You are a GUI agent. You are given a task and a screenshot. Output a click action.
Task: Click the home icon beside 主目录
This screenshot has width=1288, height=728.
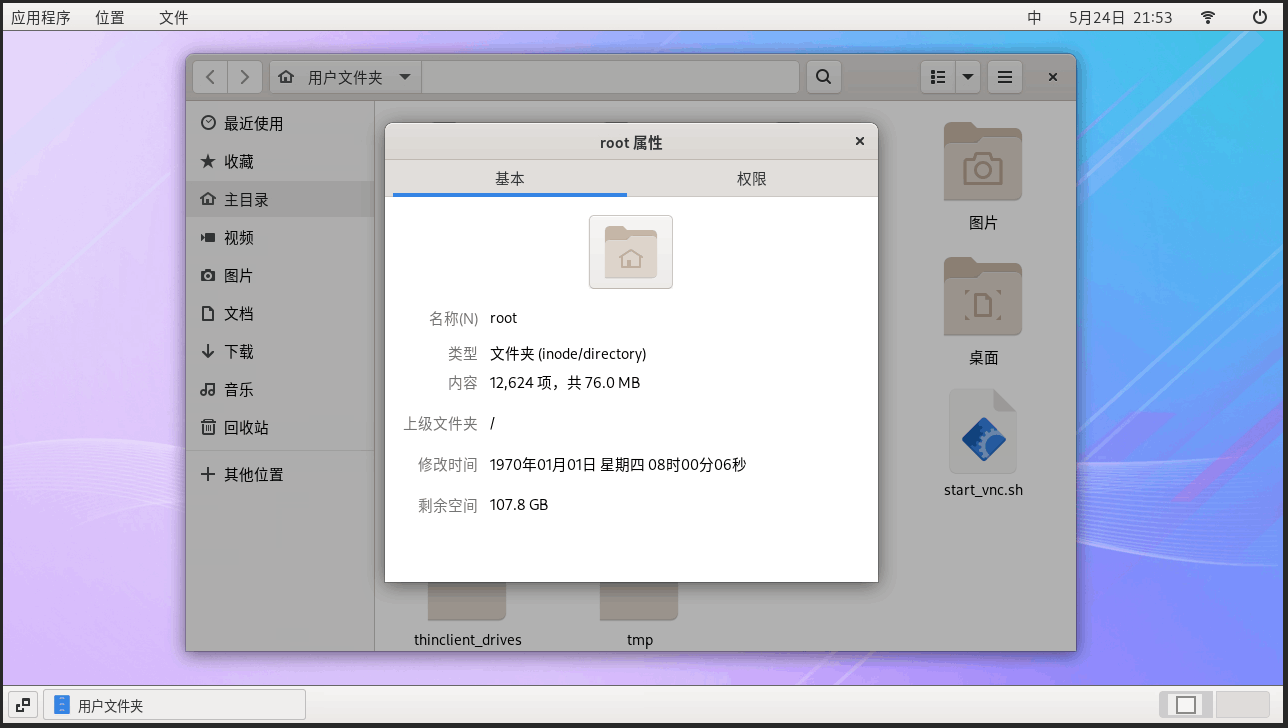208,199
